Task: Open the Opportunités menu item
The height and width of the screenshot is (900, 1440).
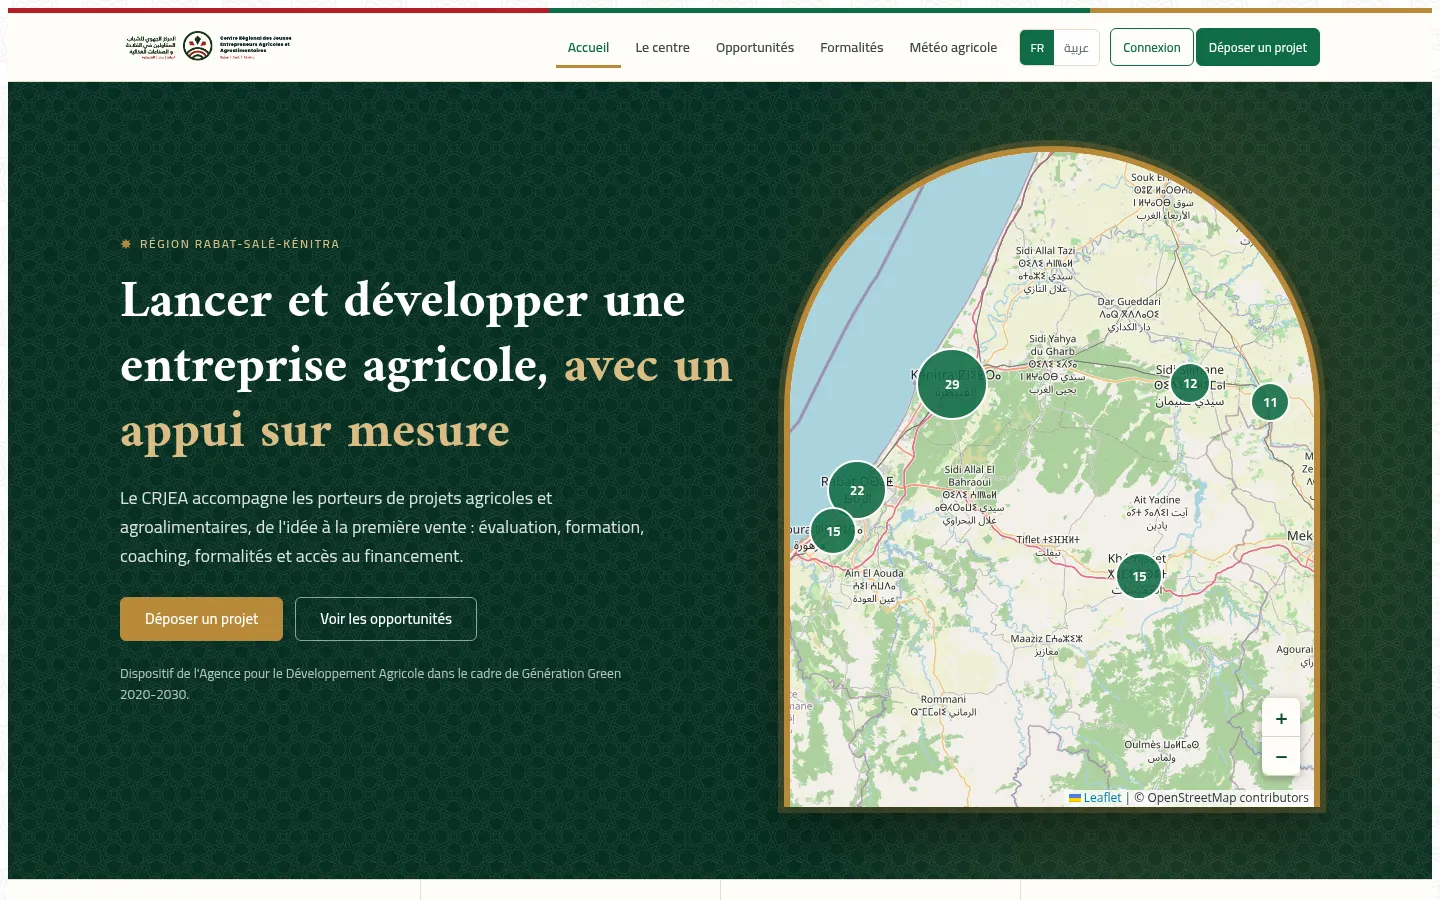Action: tap(755, 47)
